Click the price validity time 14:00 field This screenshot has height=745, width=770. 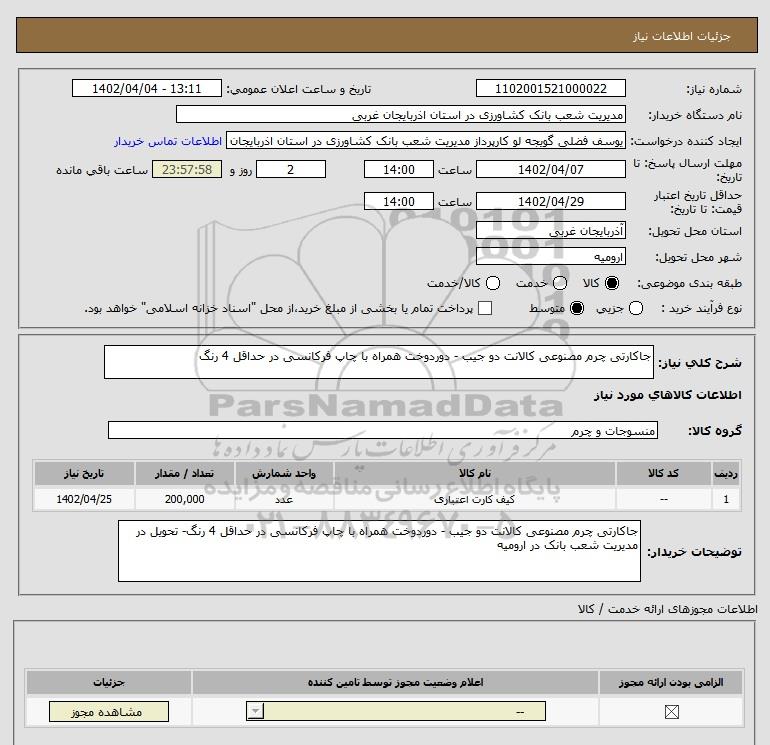pyautogui.click(x=399, y=201)
